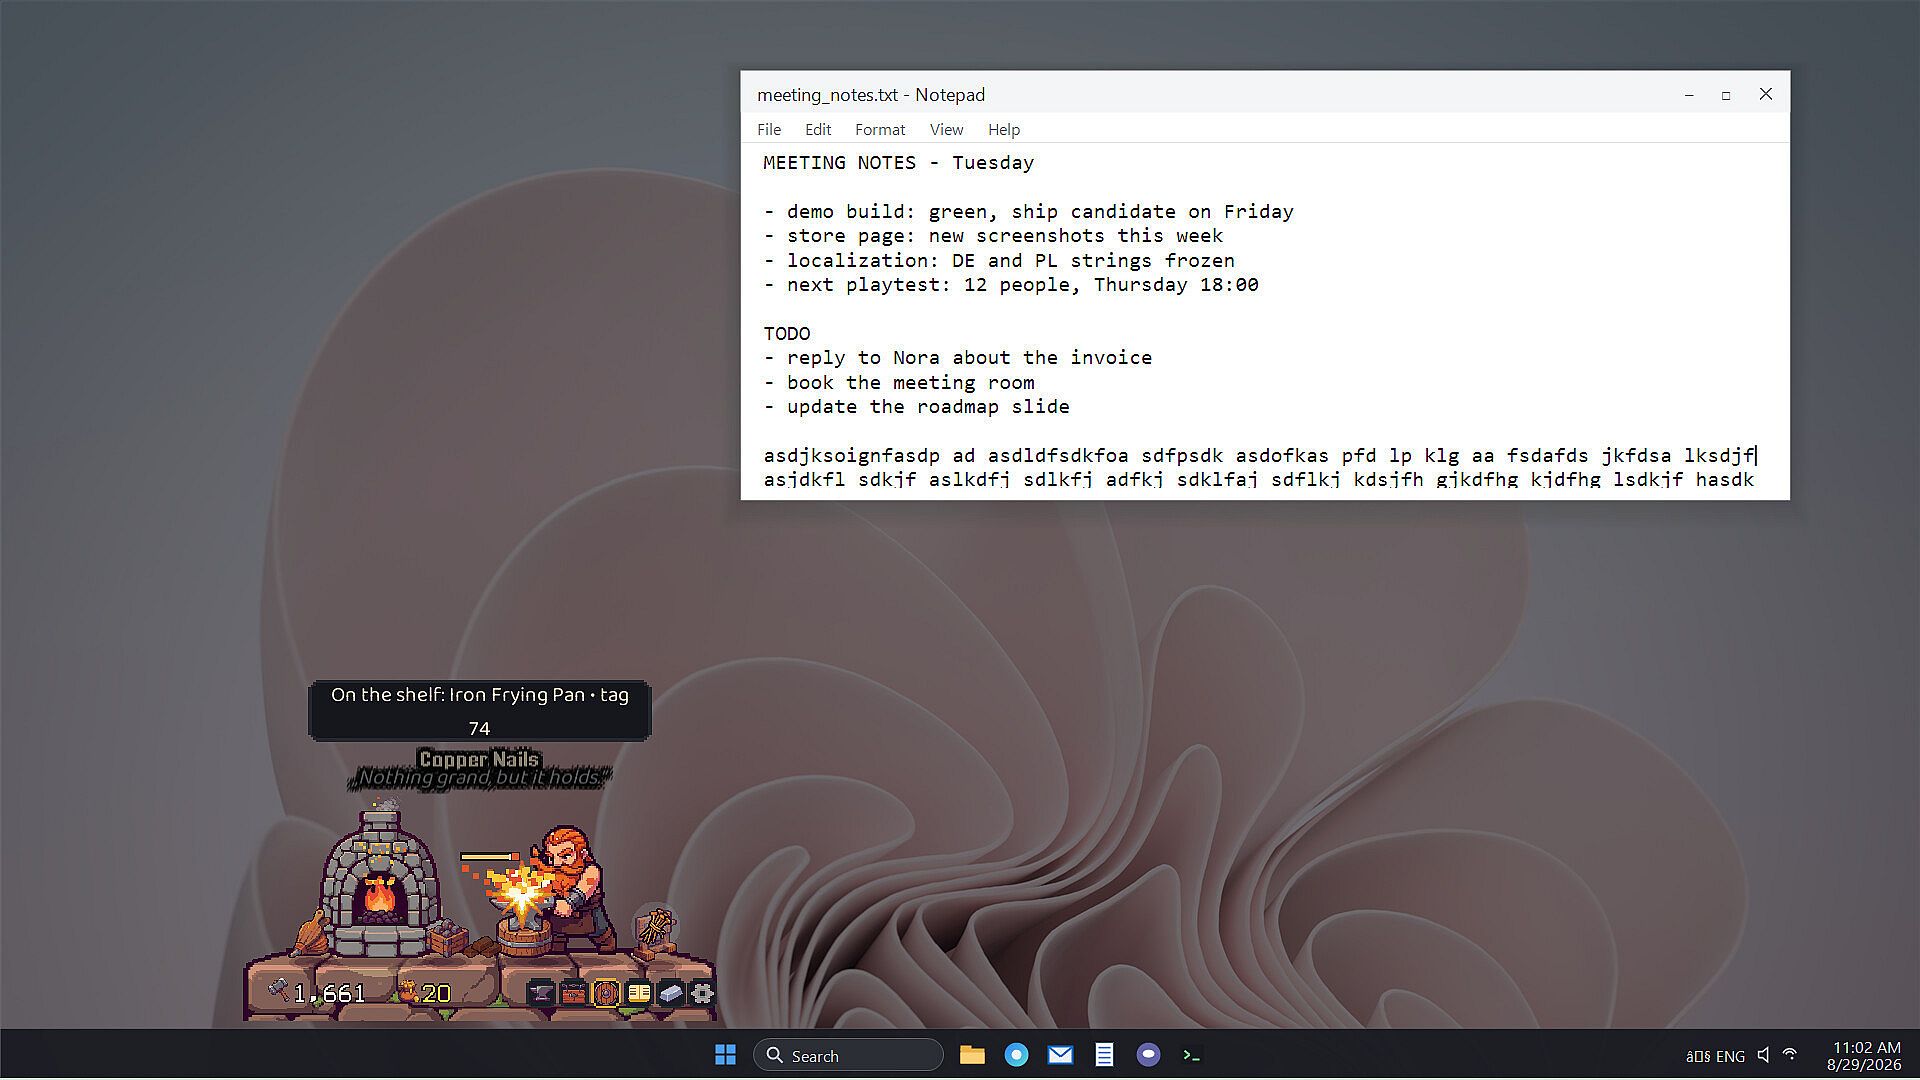Open the Windows Start menu
The image size is (1920, 1080).
pos(726,1055)
